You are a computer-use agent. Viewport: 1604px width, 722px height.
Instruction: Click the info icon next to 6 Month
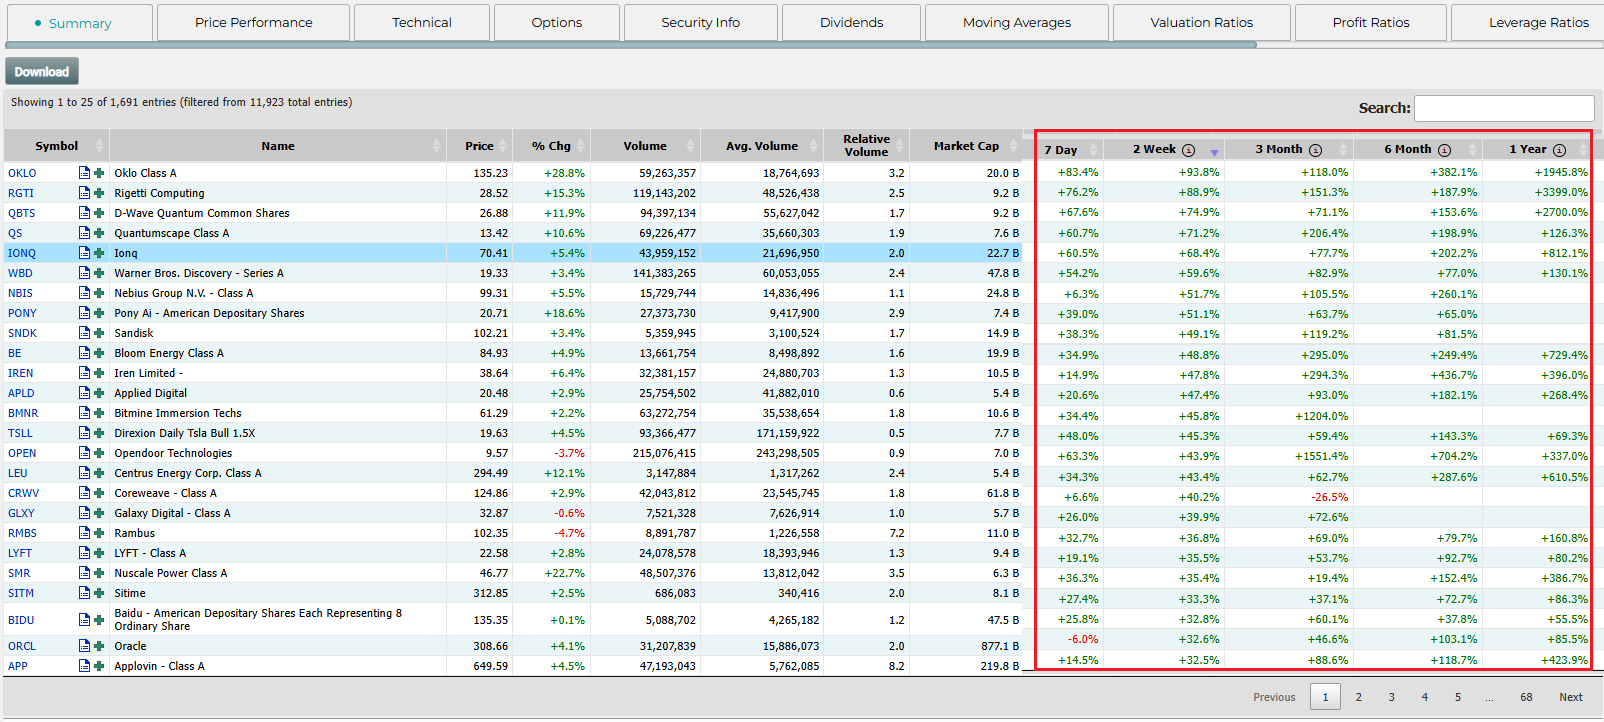point(1444,150)
